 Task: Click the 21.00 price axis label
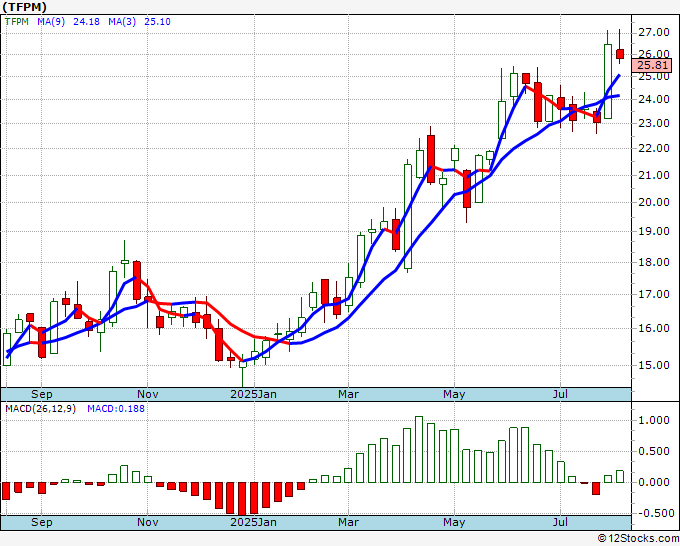[x=654, y=175]
